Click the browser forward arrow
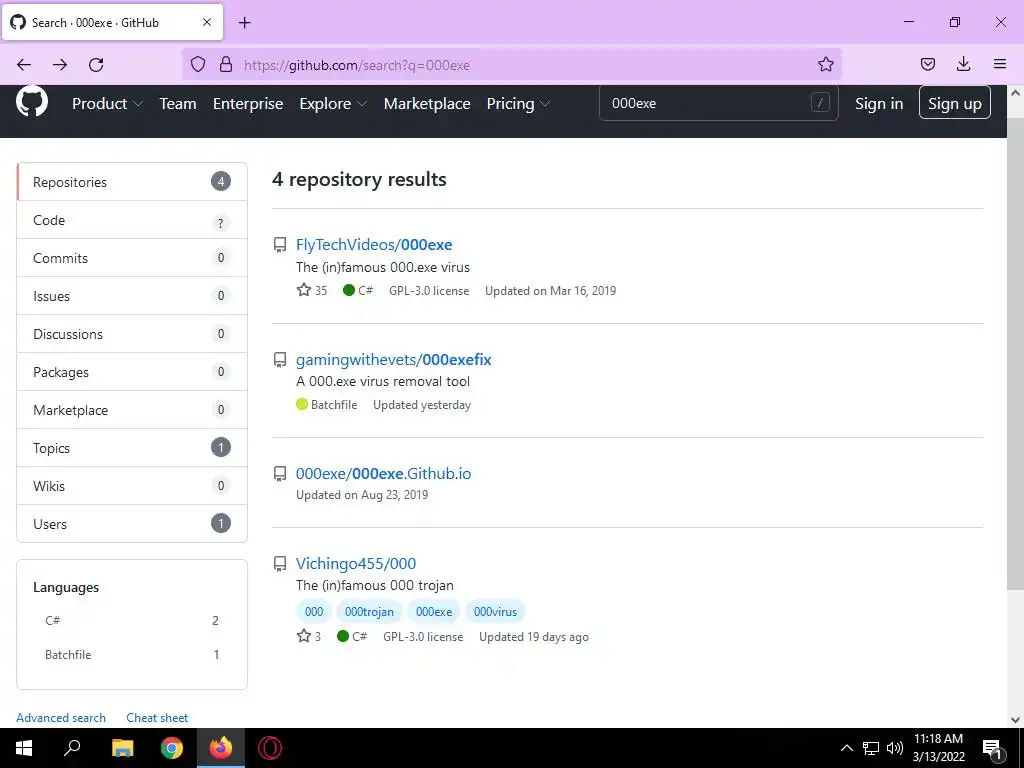The width and height of the screenshot is (1024, 768). [x=60, y=65]
